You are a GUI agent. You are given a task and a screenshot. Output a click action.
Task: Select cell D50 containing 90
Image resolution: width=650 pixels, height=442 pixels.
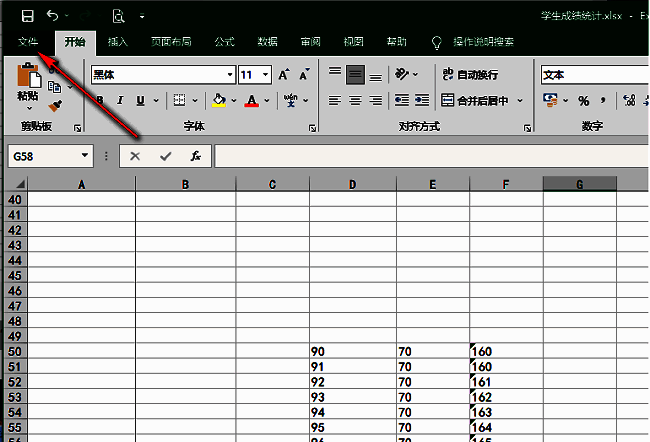coord(352,352)
